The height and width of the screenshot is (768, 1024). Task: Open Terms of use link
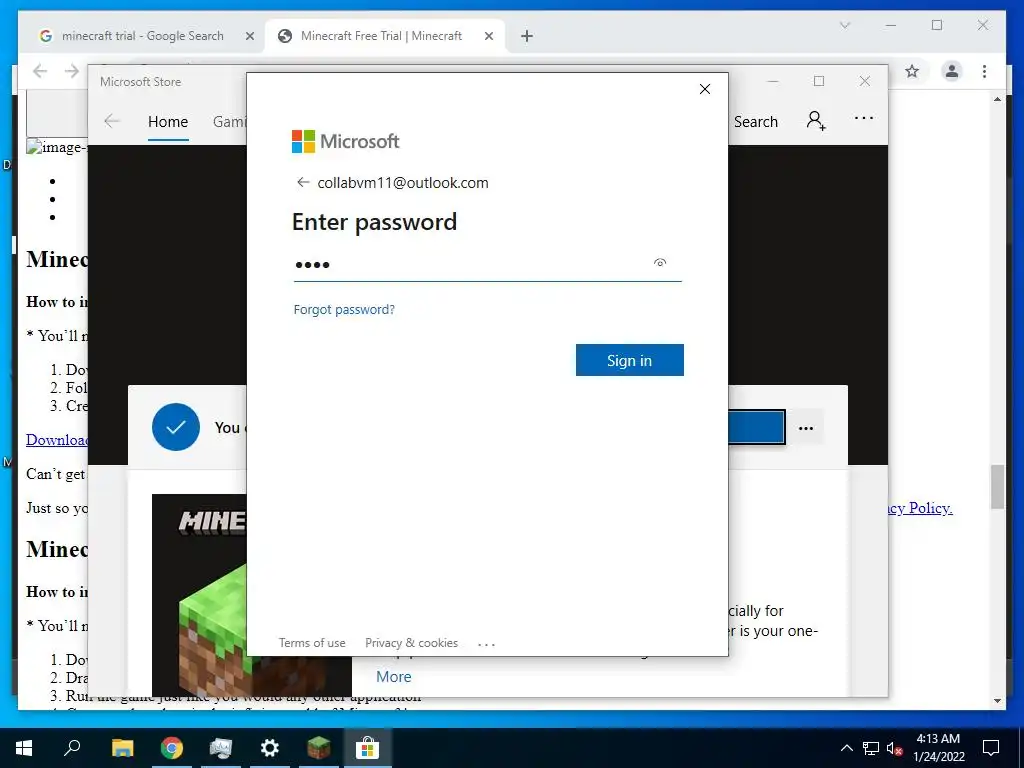click(312, 643)
